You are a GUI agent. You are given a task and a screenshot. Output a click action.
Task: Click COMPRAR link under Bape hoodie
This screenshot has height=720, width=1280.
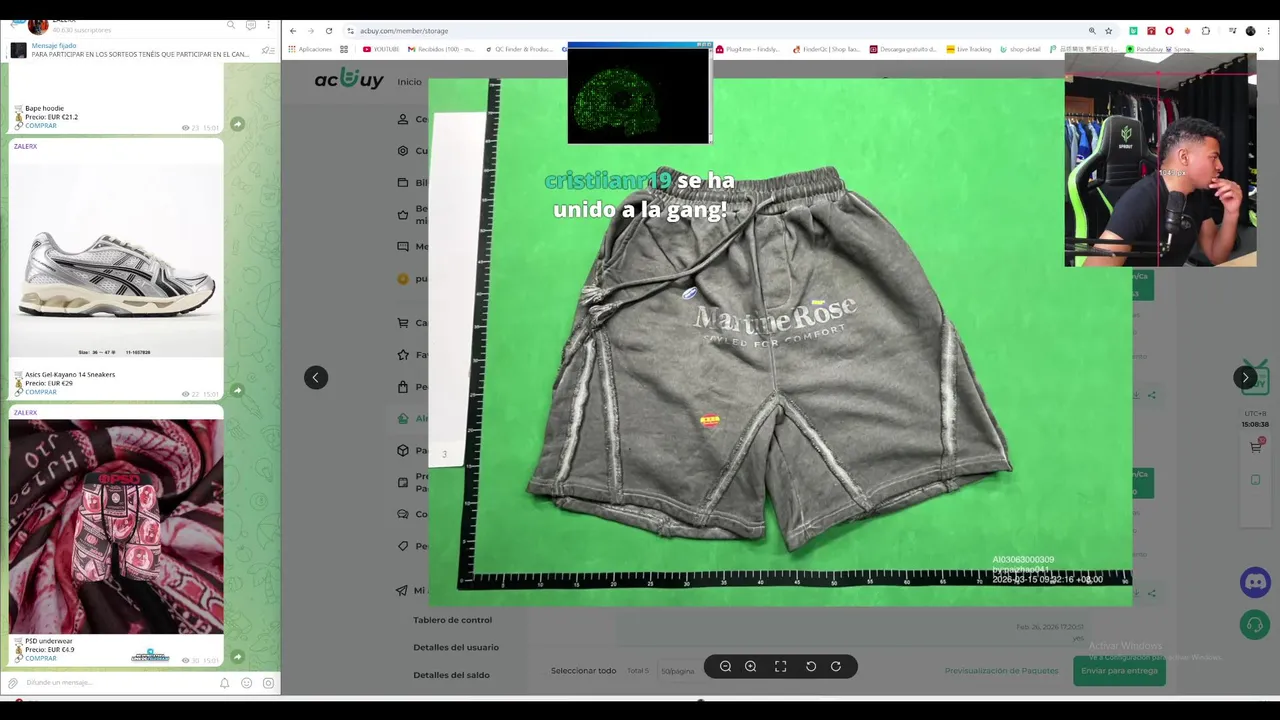tap(41, 126)
